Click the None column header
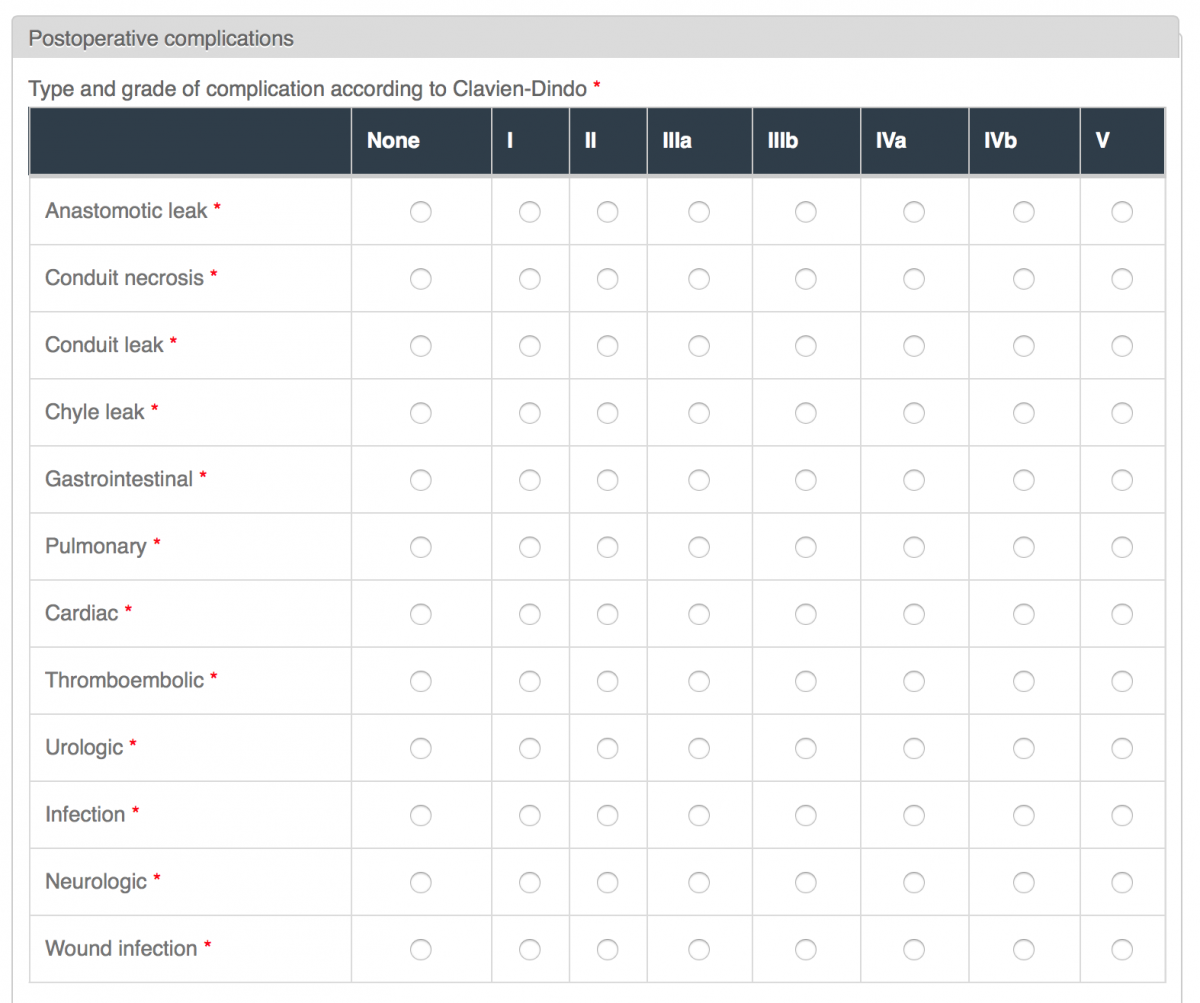 point(393,141)
